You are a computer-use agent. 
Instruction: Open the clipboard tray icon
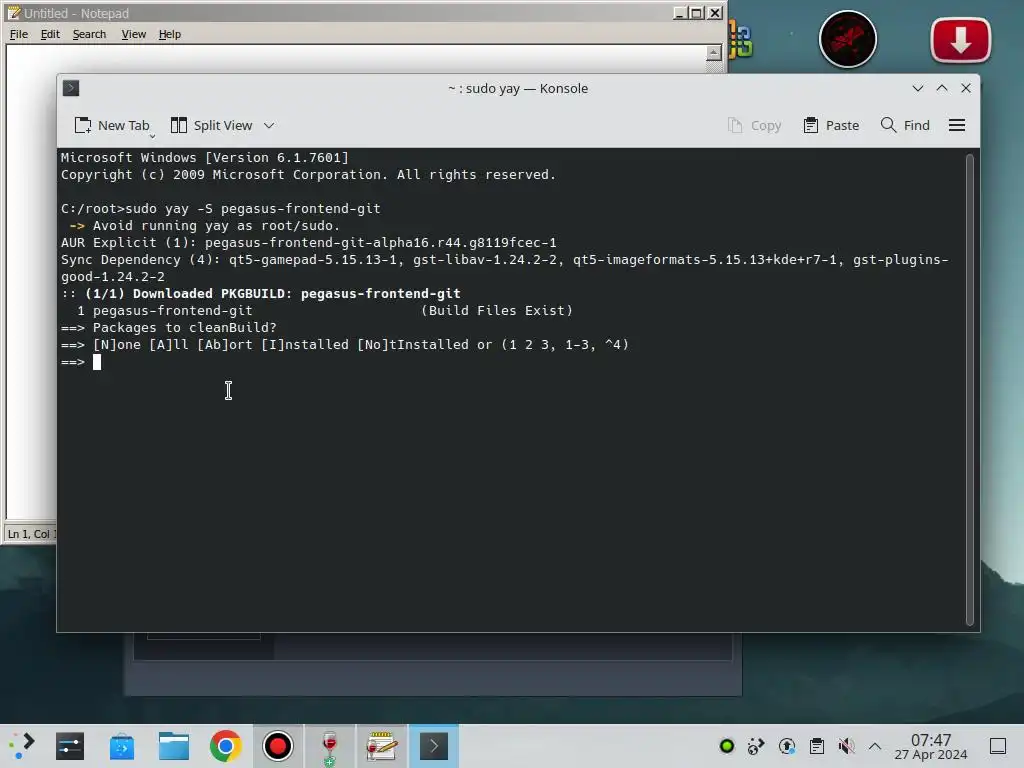816,746
